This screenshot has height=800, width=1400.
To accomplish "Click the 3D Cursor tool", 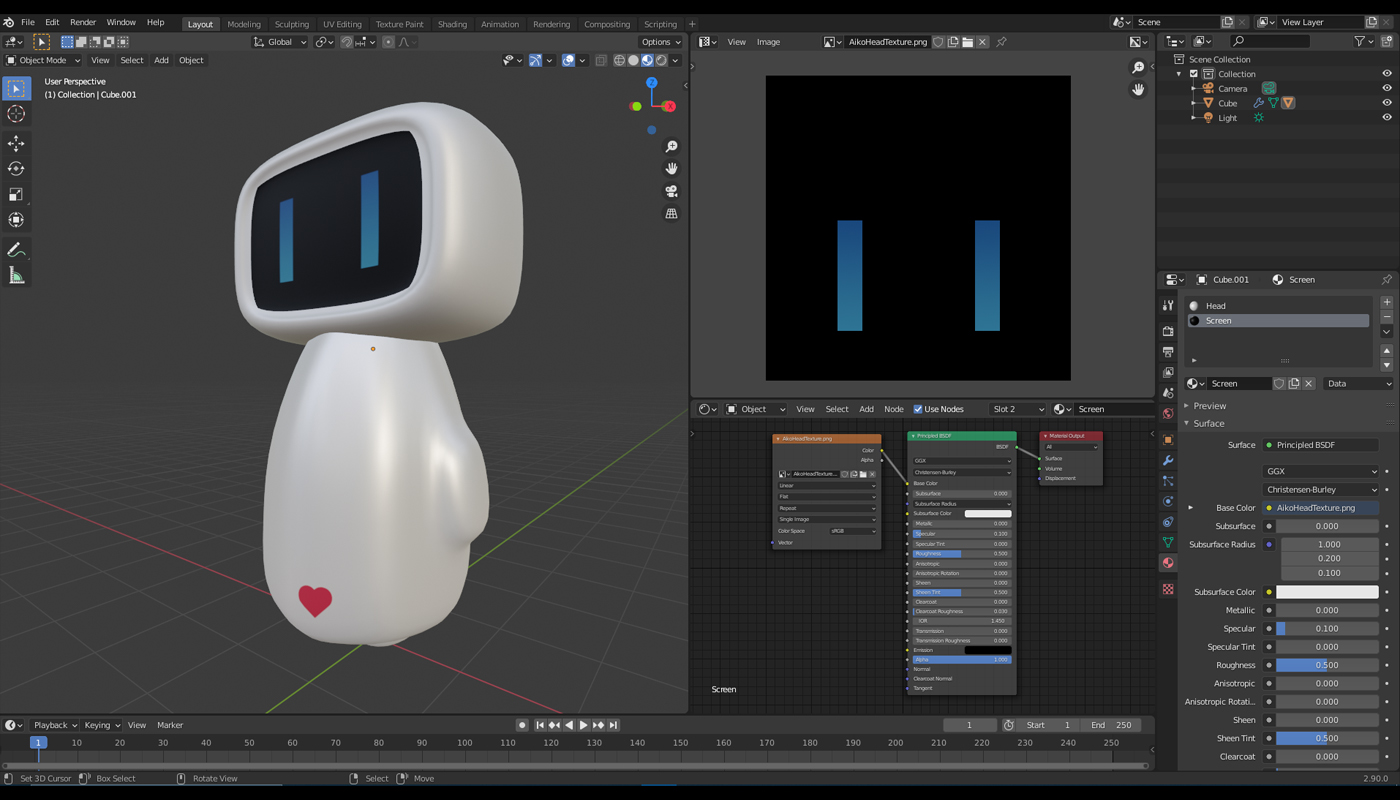I will pyautogui.click(x=16, y=114).
